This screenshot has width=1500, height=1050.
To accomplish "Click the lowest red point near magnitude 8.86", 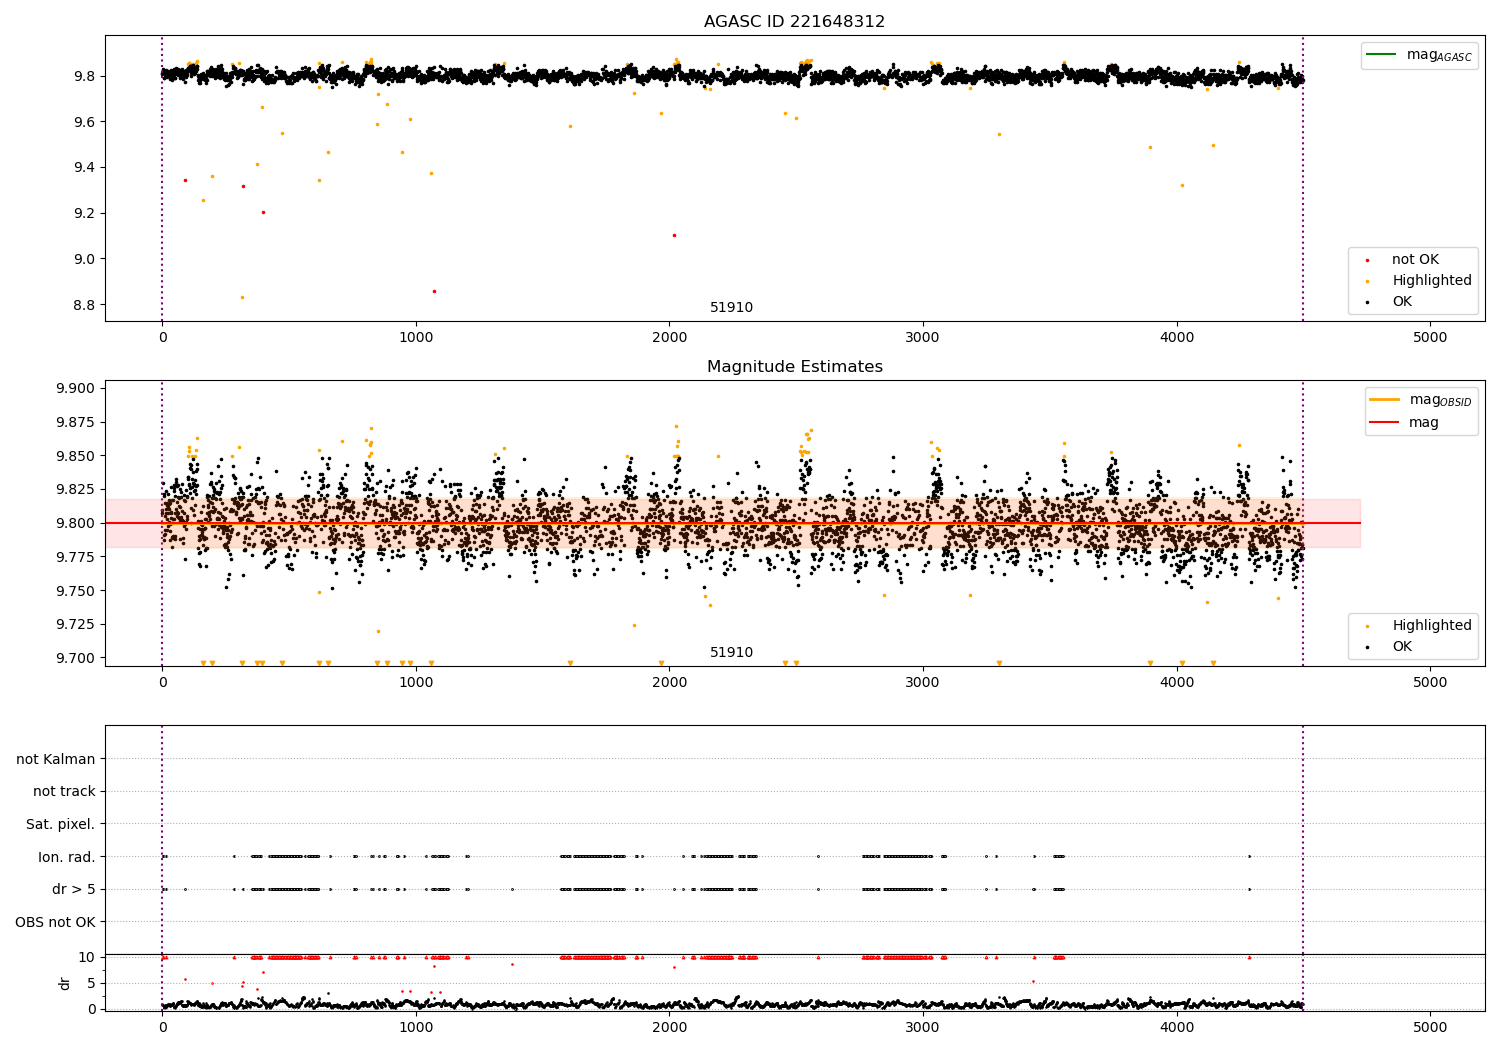I will (x=434, y=291).
